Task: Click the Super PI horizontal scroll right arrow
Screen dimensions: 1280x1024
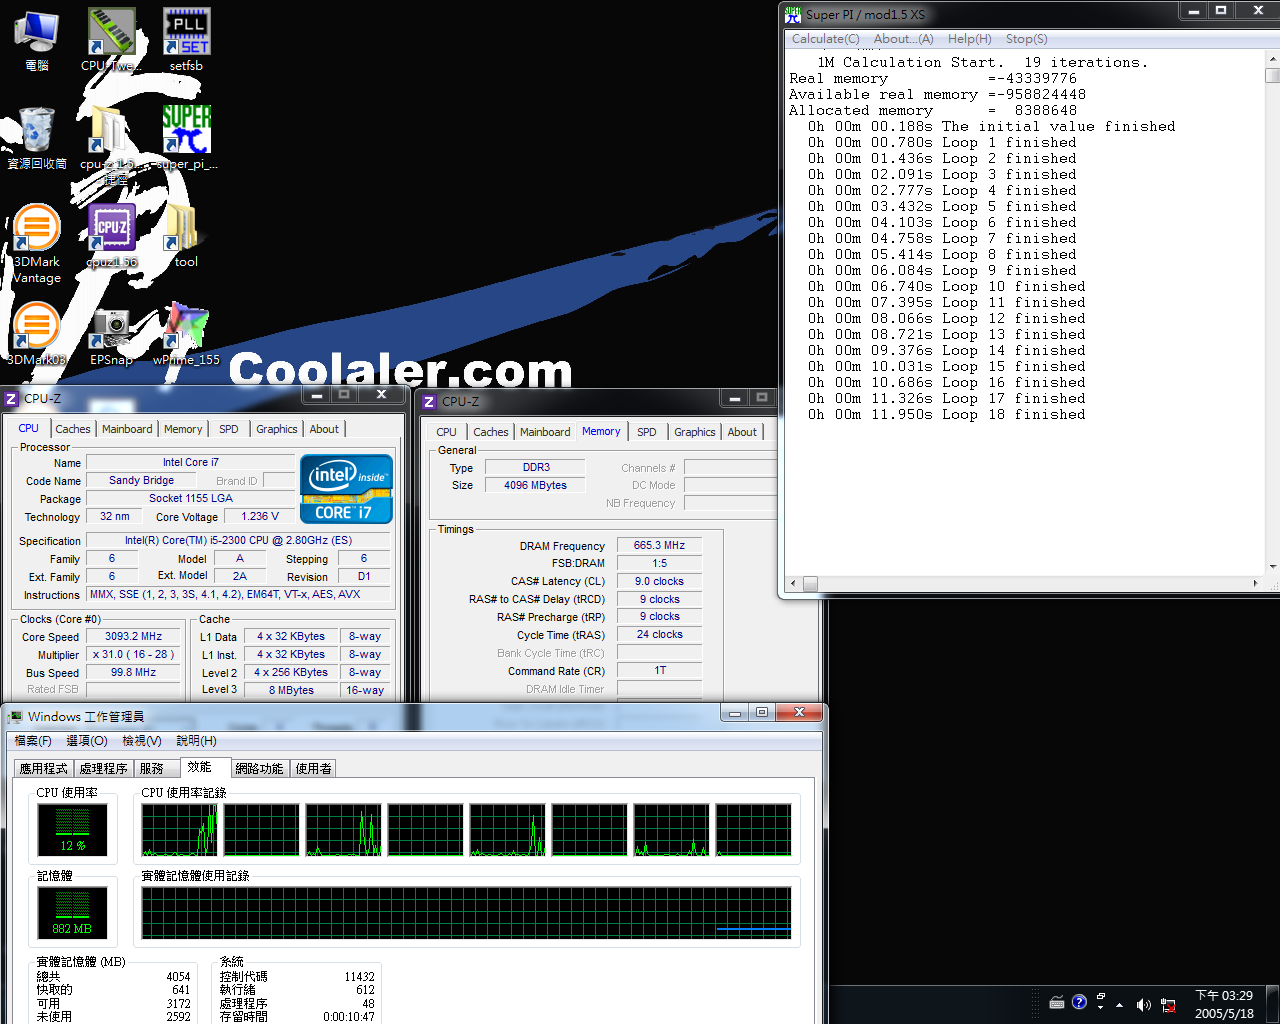Action: [x=1256, y=583]
